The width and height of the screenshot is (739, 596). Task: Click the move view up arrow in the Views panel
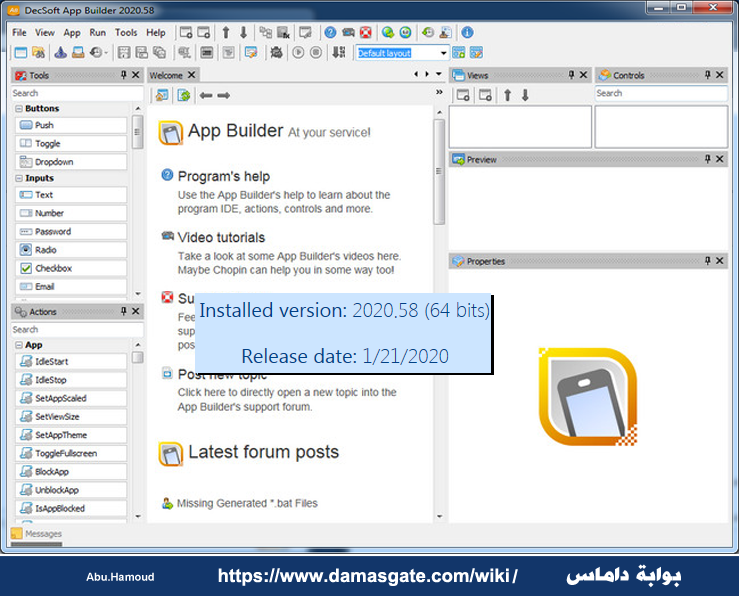(508, 95)
